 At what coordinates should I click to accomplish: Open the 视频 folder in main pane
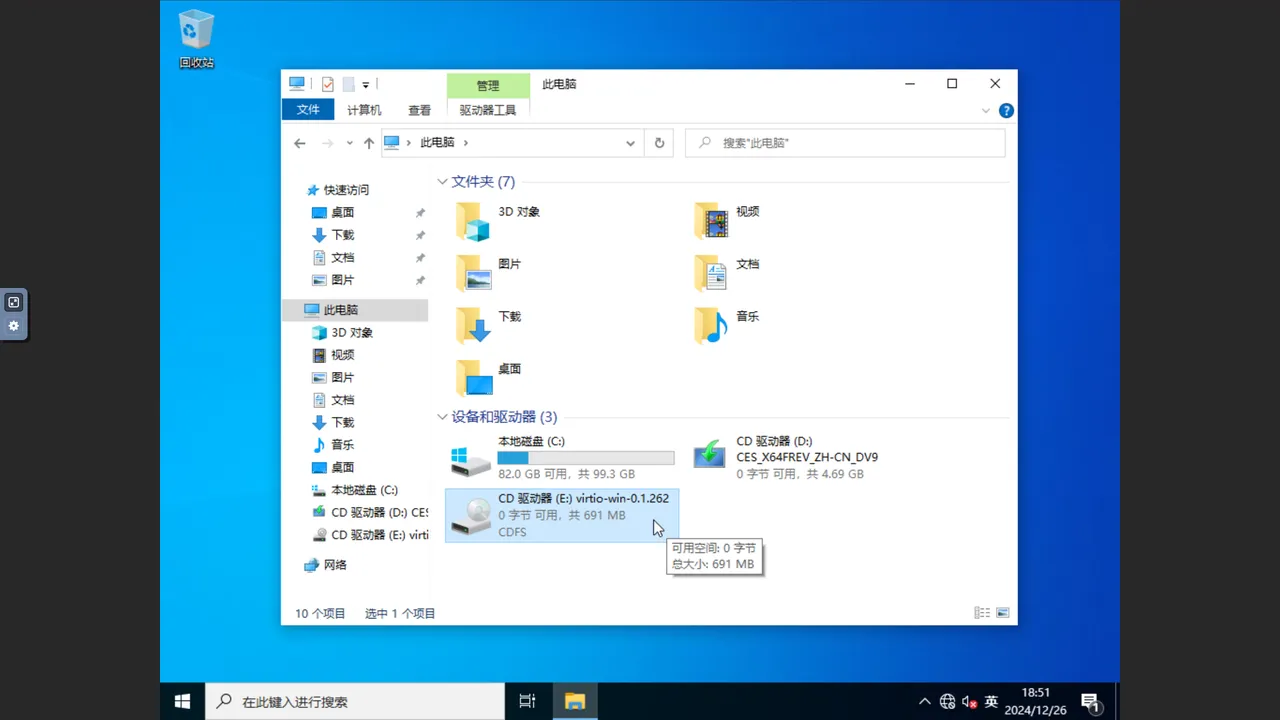(x=711, y=221)
